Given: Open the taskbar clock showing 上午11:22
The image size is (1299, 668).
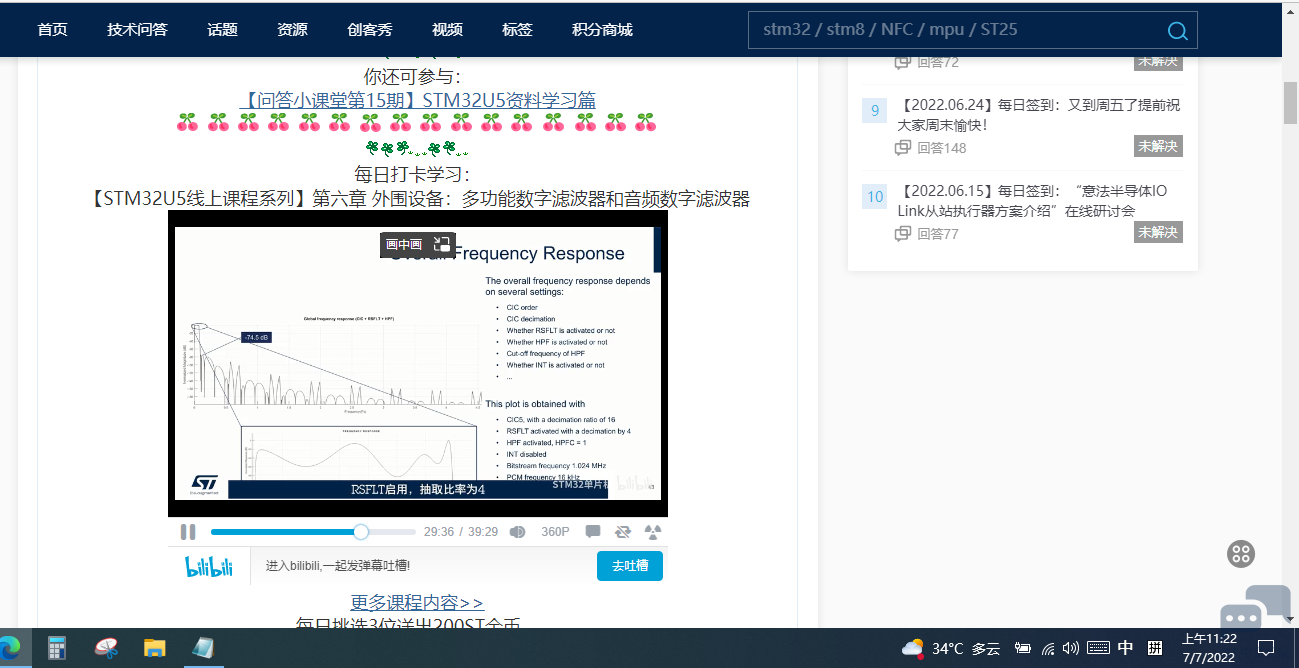Looking at the screenshot, I should 1209,648.
